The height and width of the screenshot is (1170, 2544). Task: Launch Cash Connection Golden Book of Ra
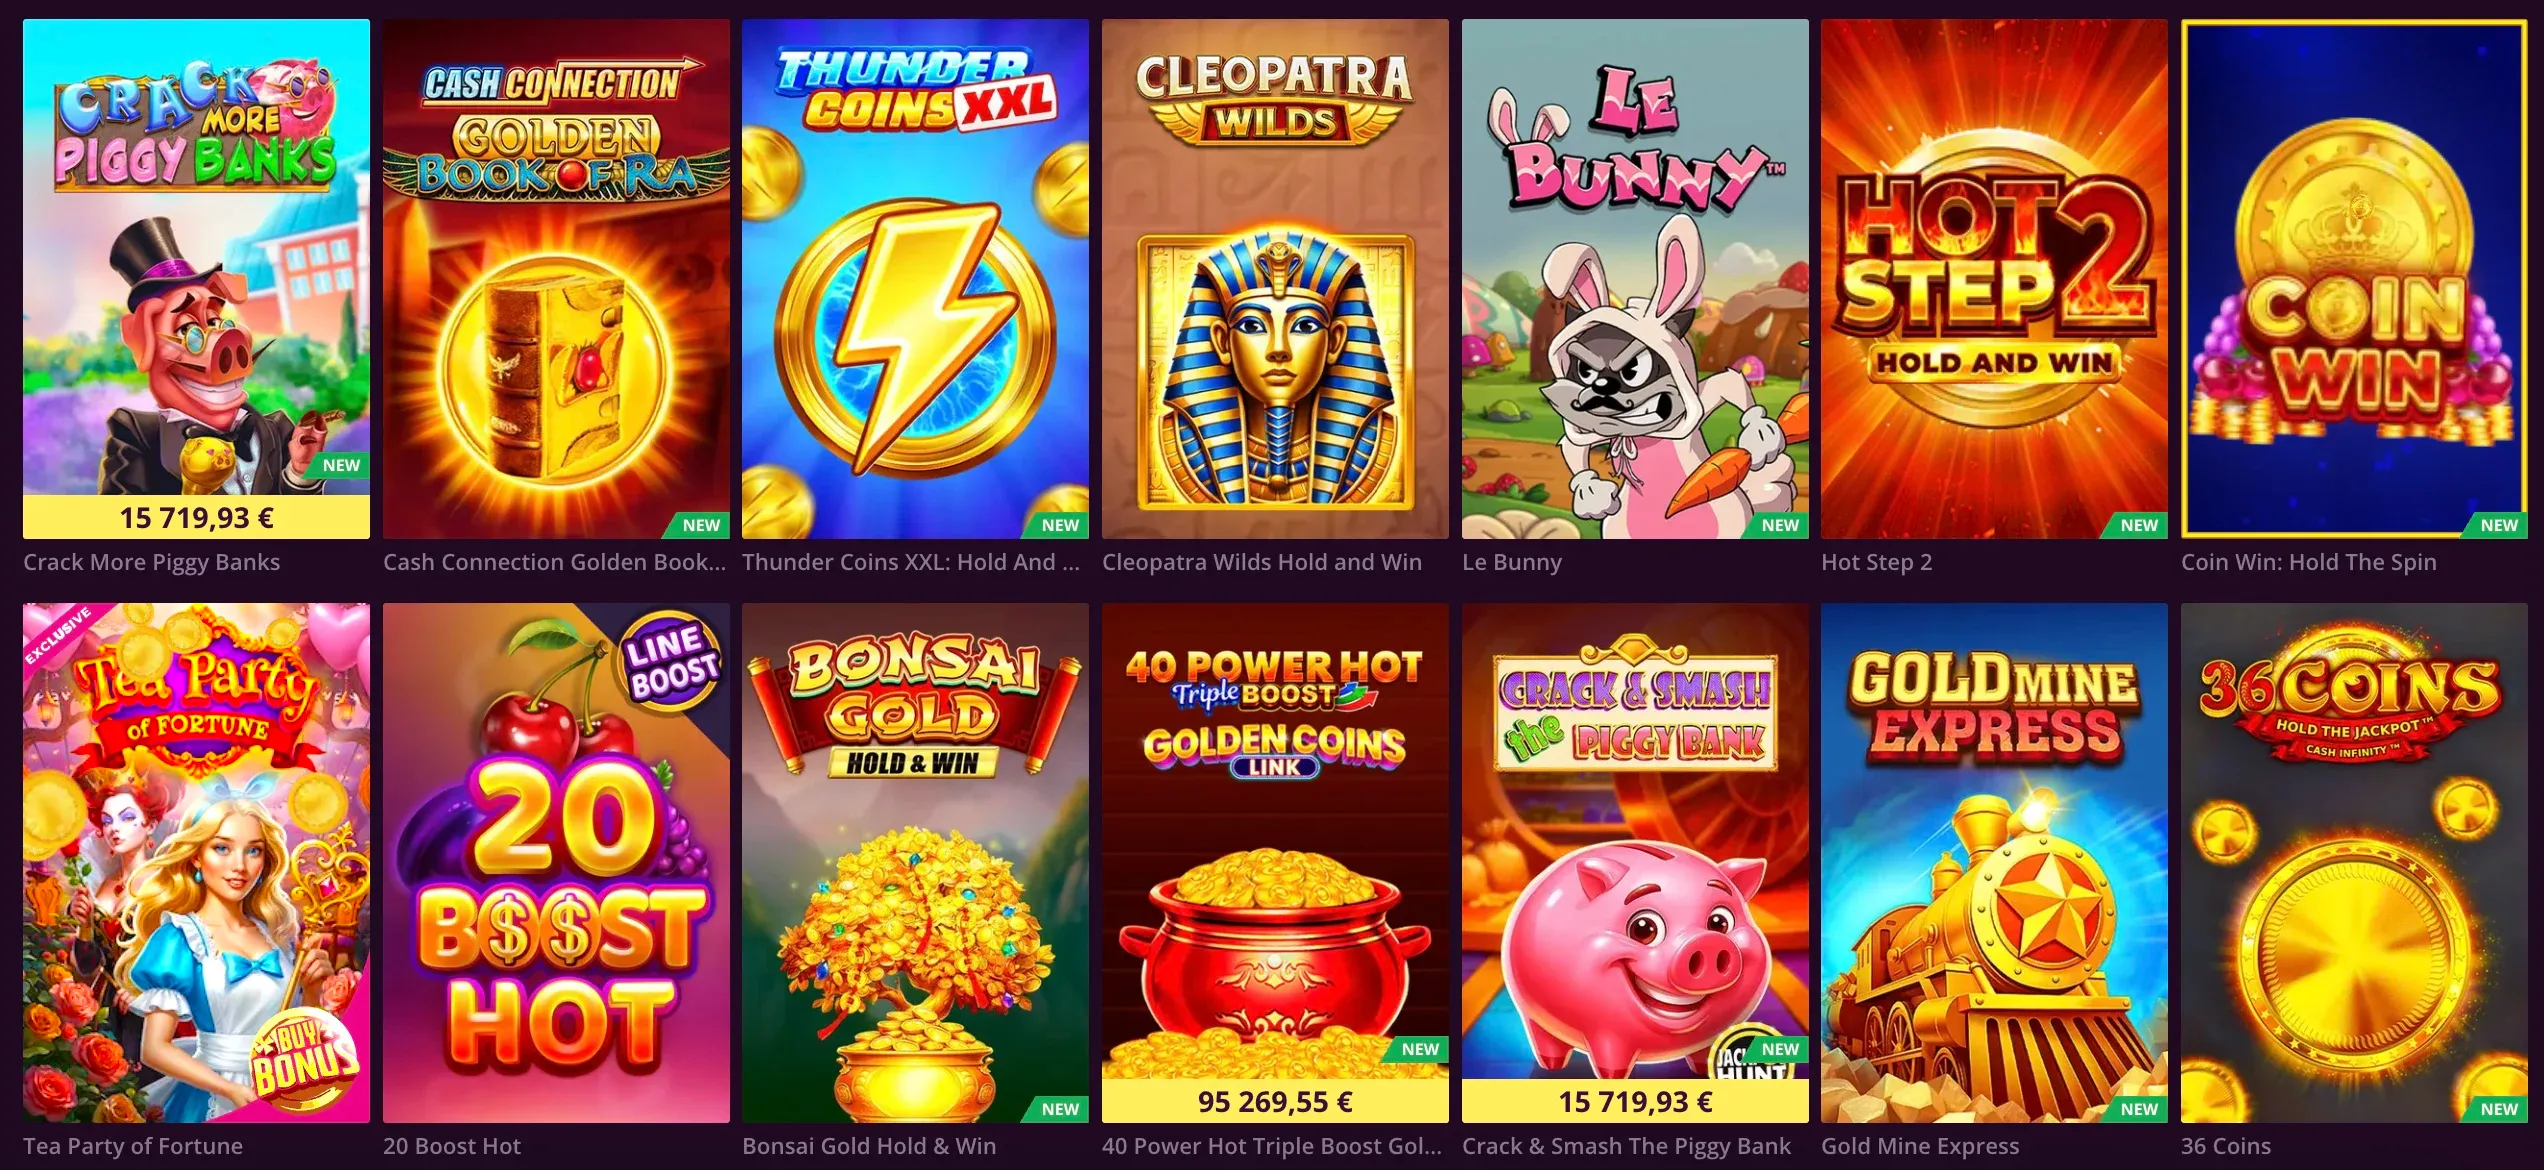[x=556, y=278]
